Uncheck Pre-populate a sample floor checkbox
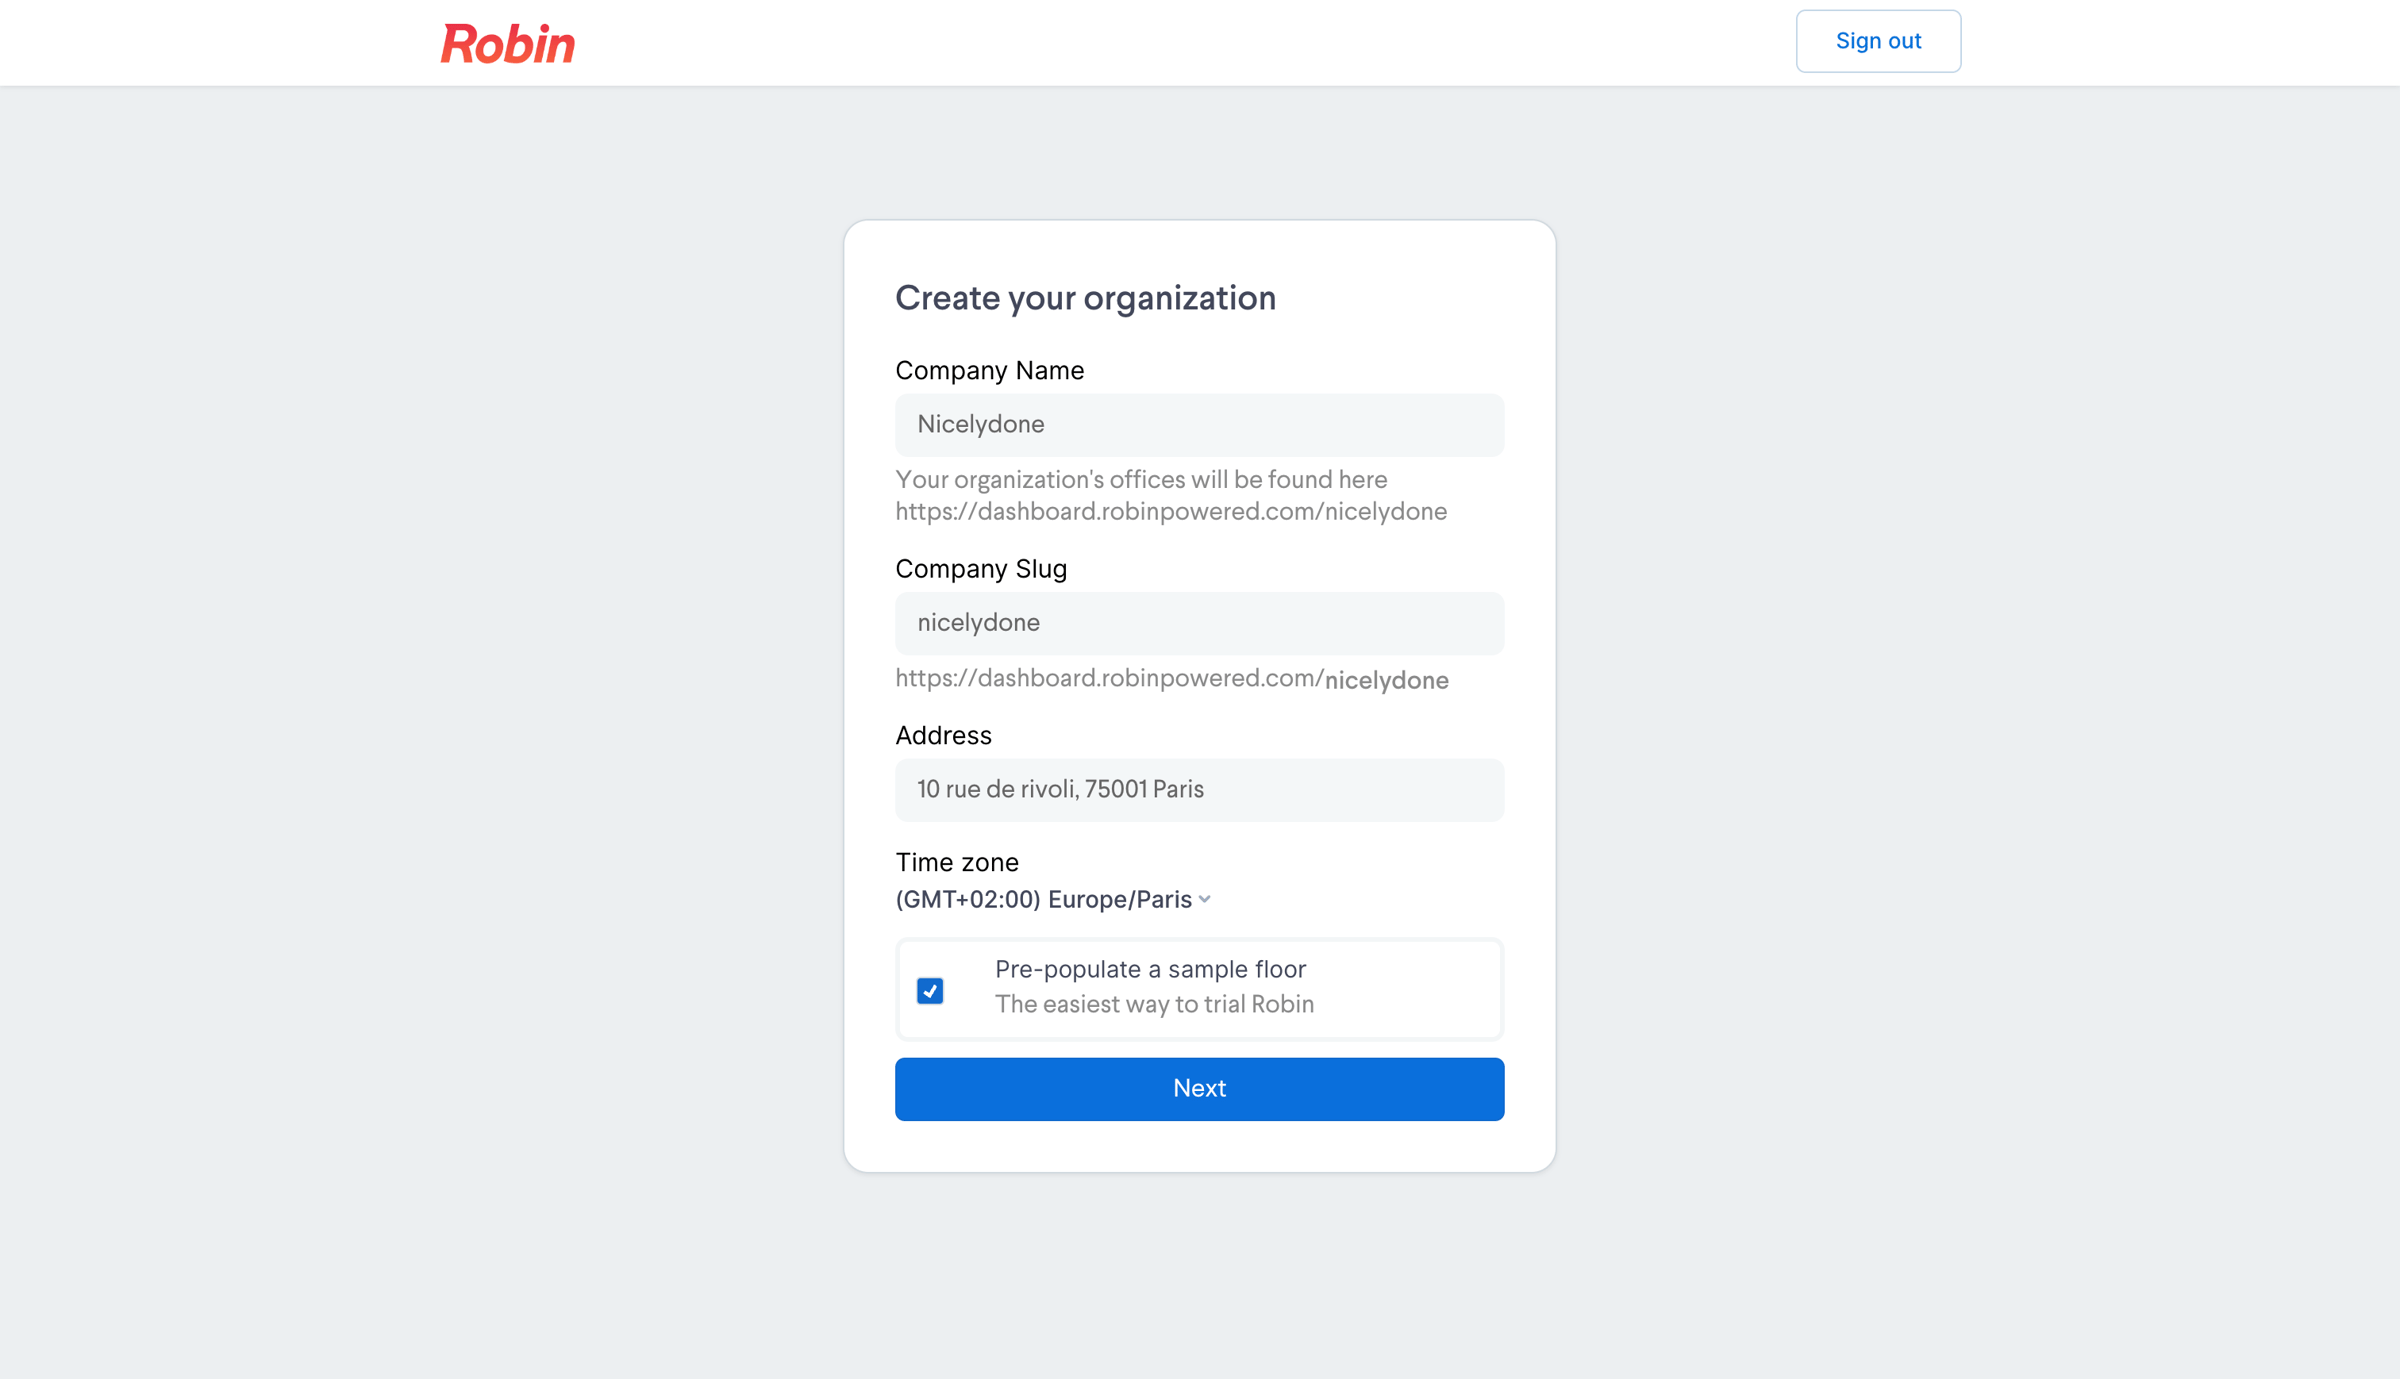This screenshot has width=2400, height=1379. point(930,990)
